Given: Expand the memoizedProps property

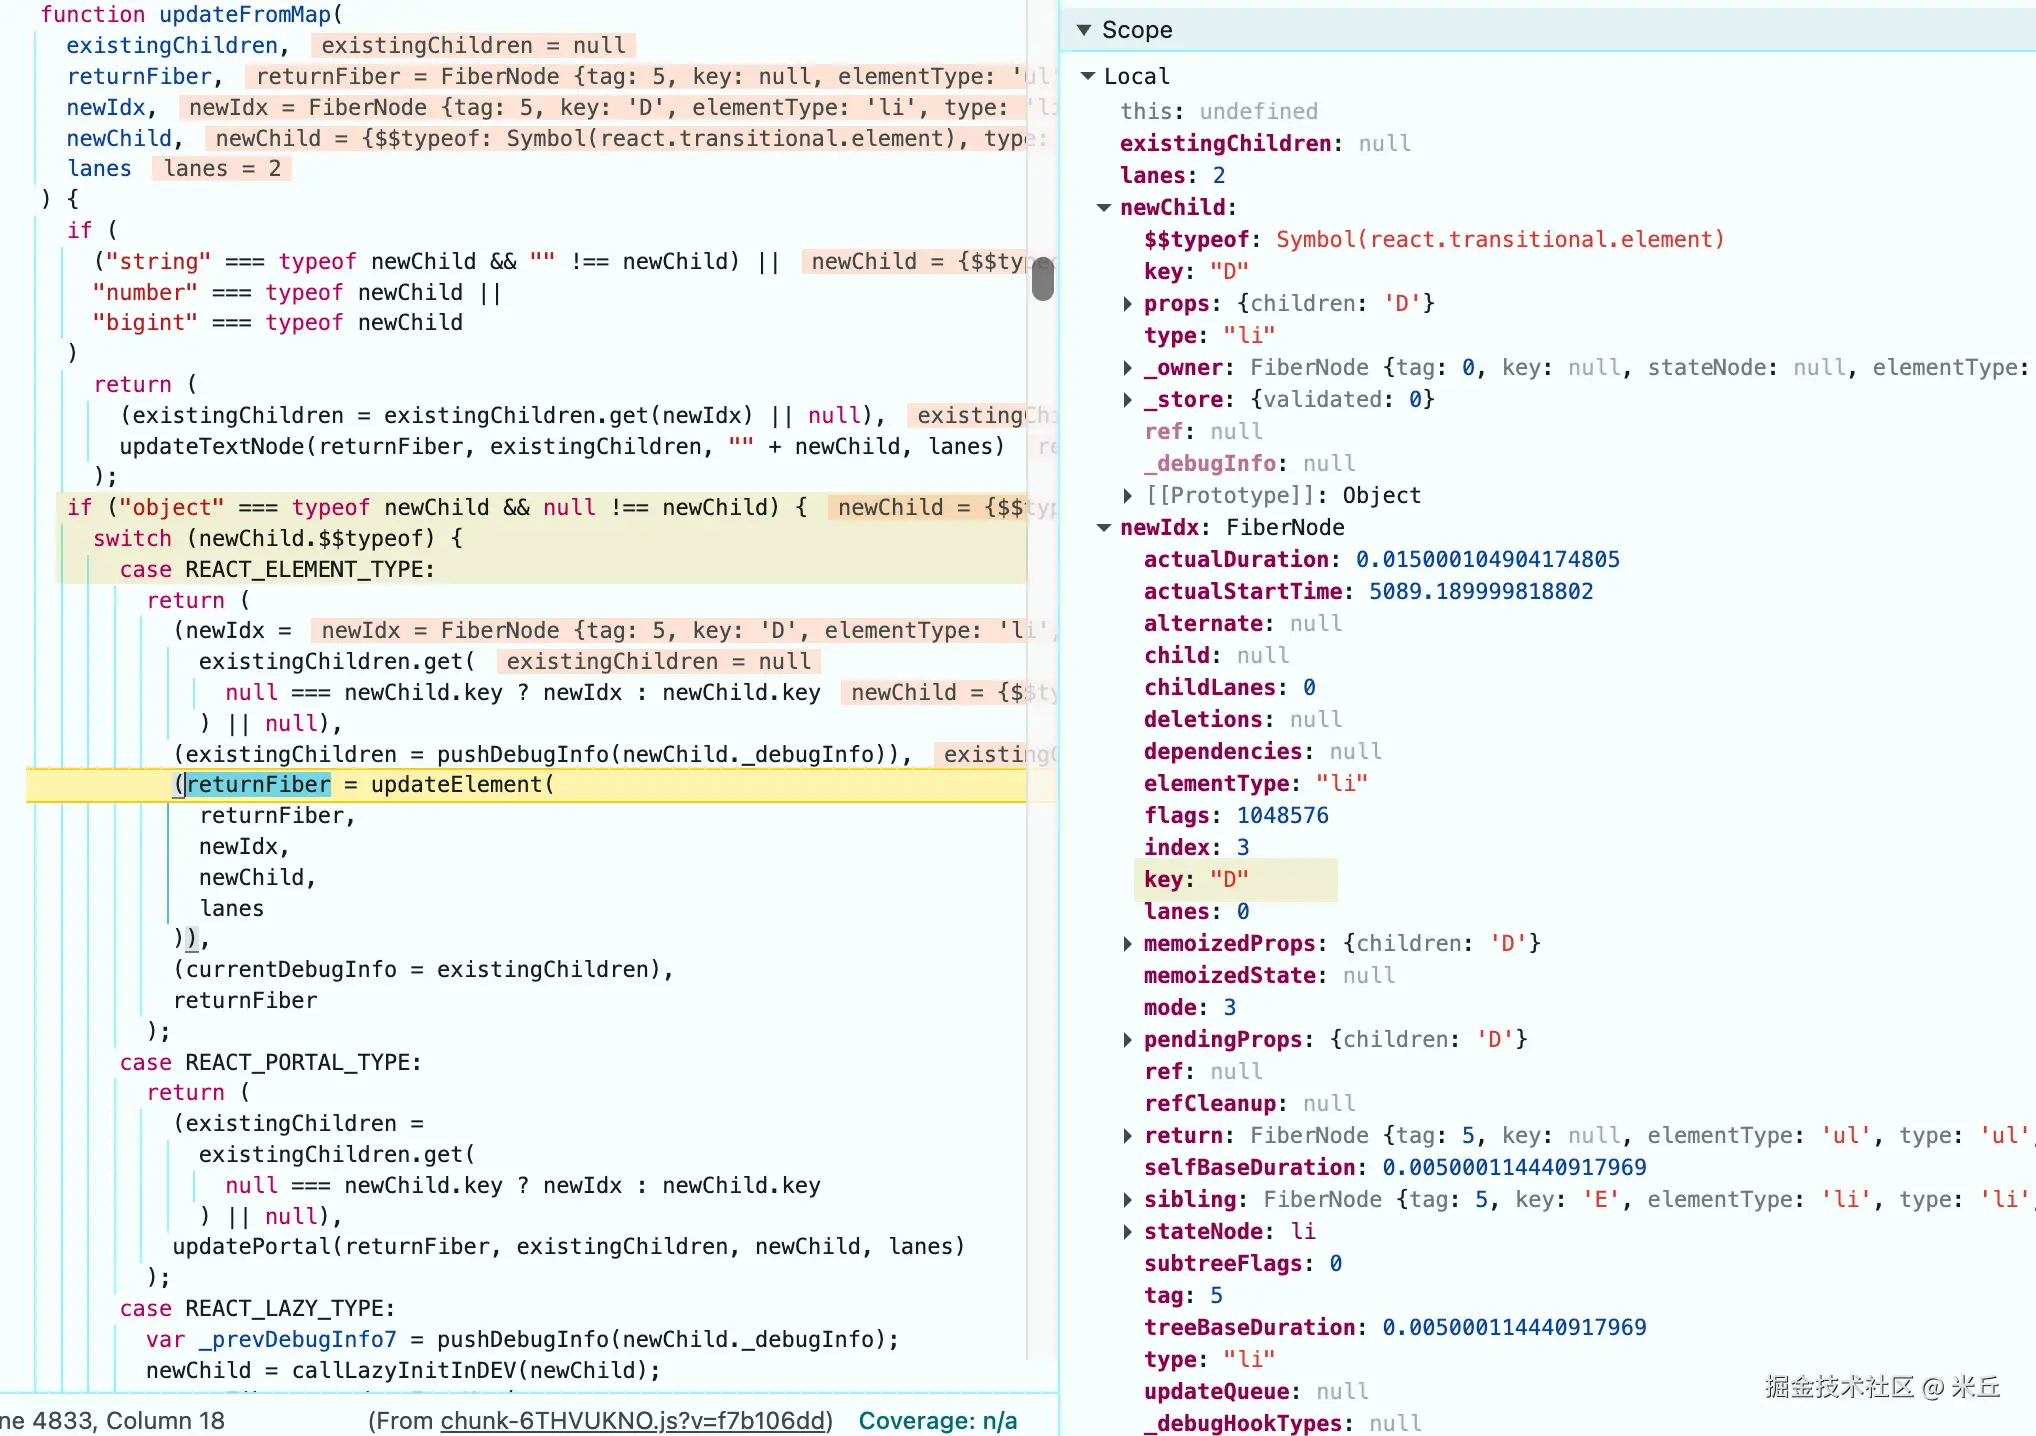Looking at the screenshot, I should point(1128,943).
